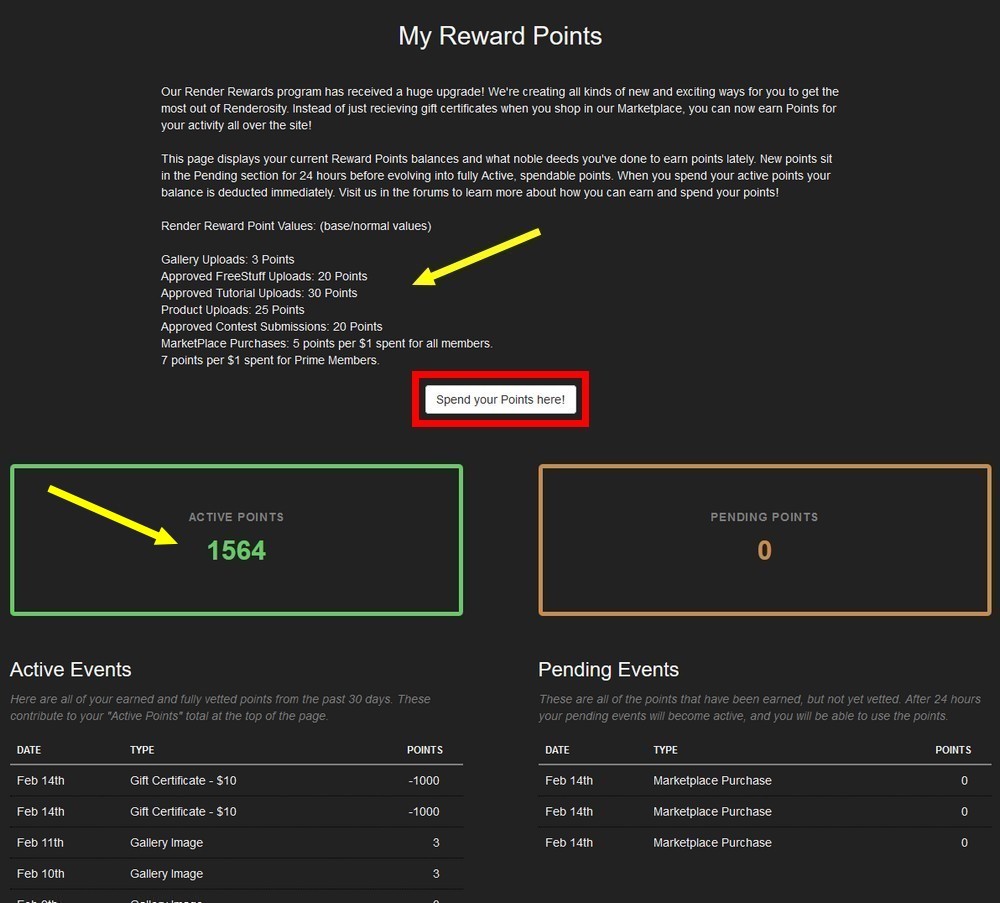The image size is (1000, 903).
Task: Click 'Gallery Image' in the Feb 11th row
Action: click(166, 843)
